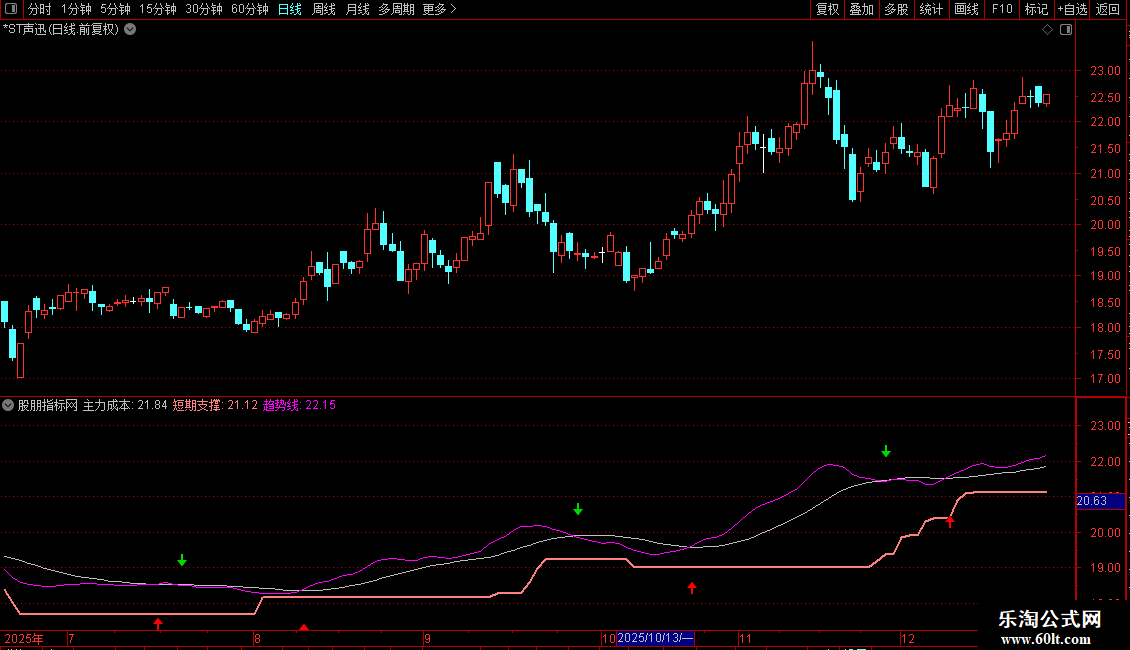
Task: Open the stock title options dropdown icon
Action: click(130, 30)
